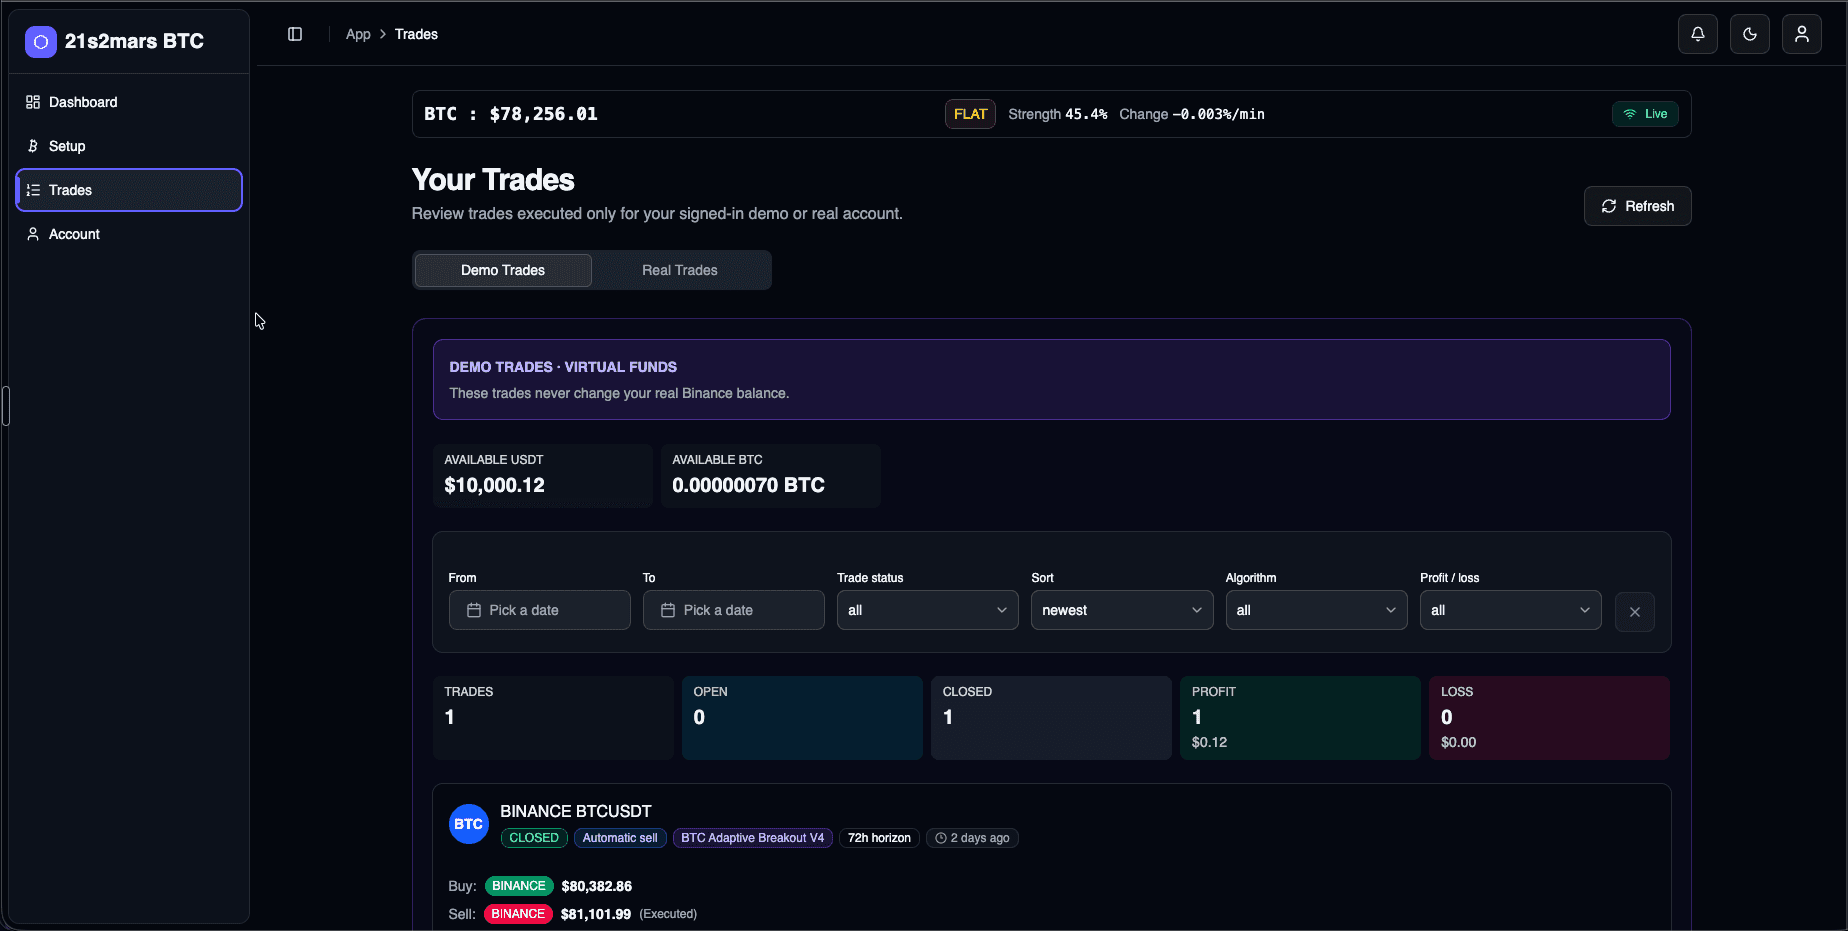The height and width of the screenshot is (931, 1848).
Task: Click the Demo Trades virtual funds banner
Action: [1052, 379]
